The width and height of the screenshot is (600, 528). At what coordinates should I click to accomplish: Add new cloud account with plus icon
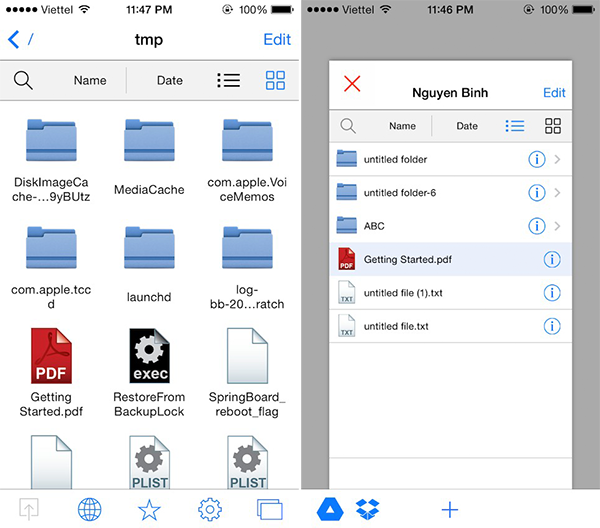coord(450,509)
